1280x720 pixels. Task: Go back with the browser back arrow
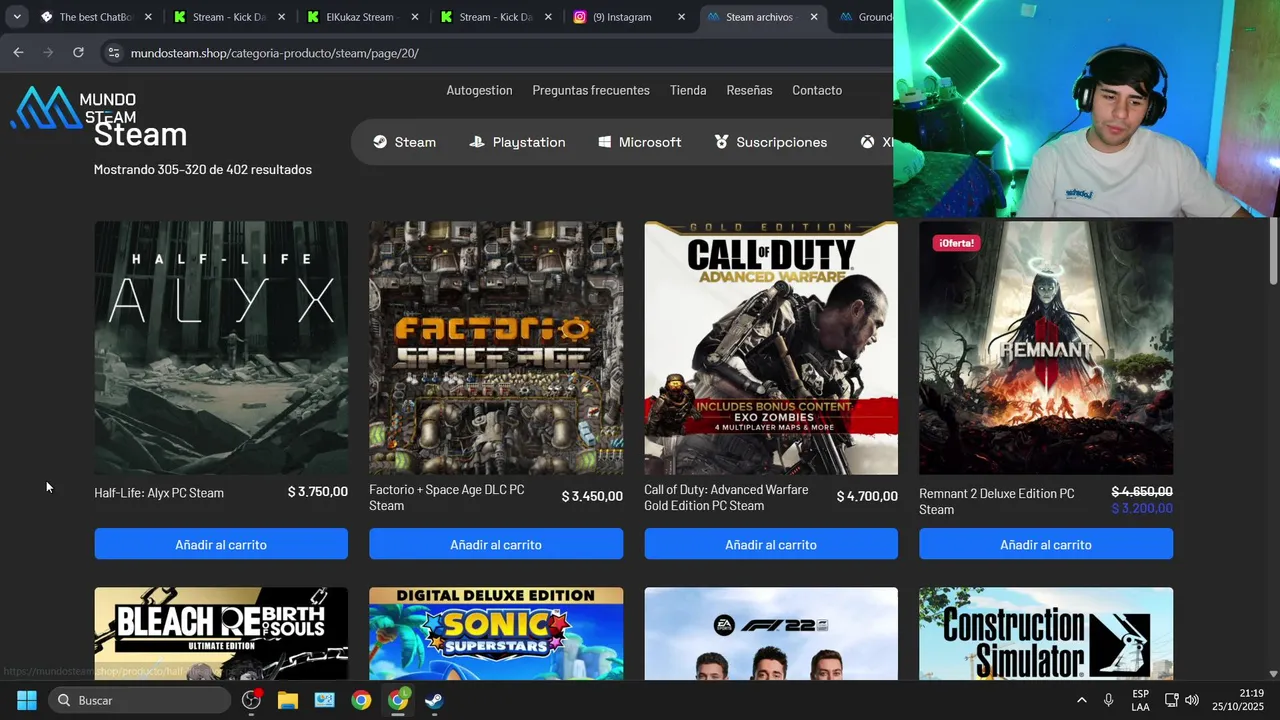(x=18, y=52)
